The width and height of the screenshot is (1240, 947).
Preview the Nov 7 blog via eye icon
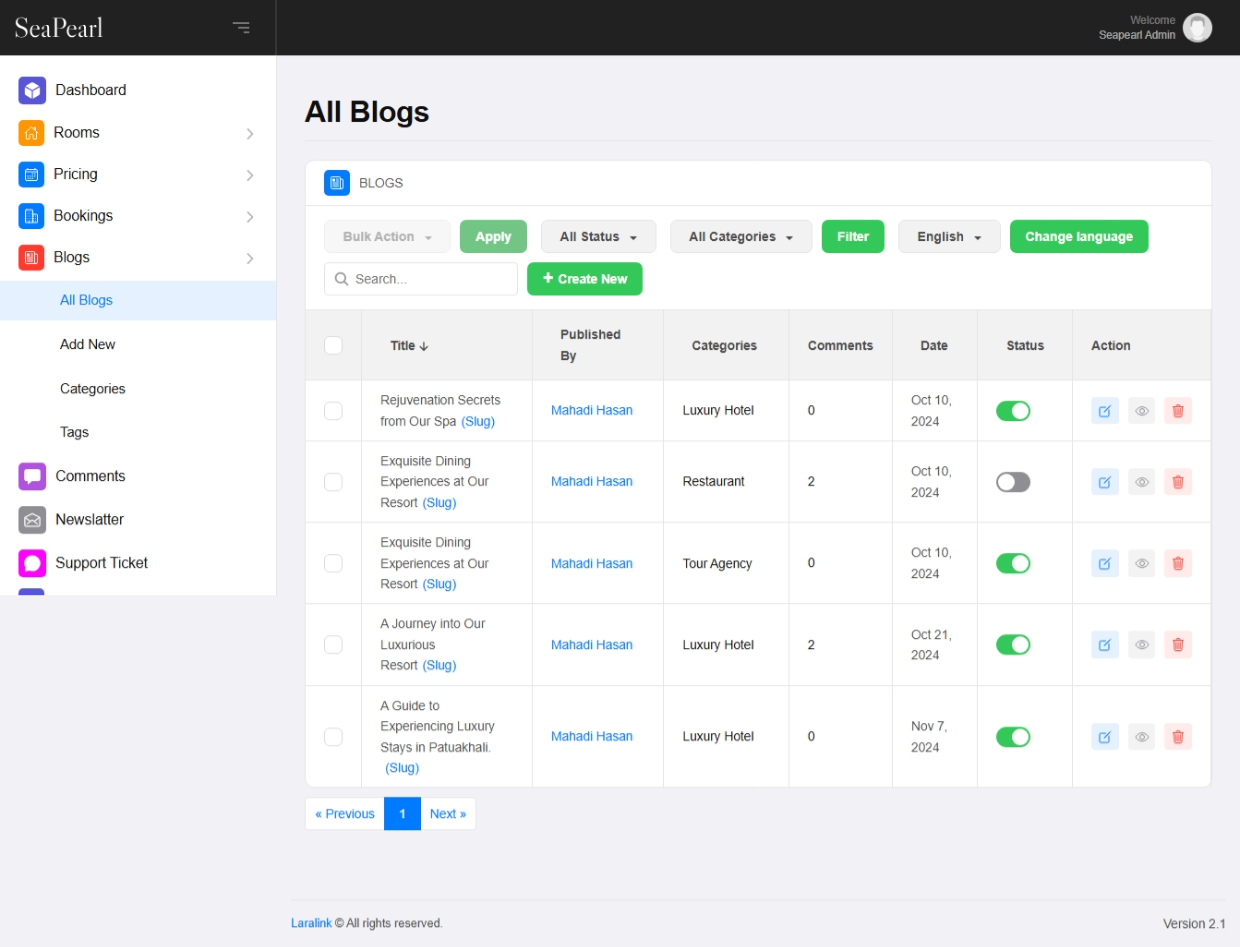[1141, 737]
